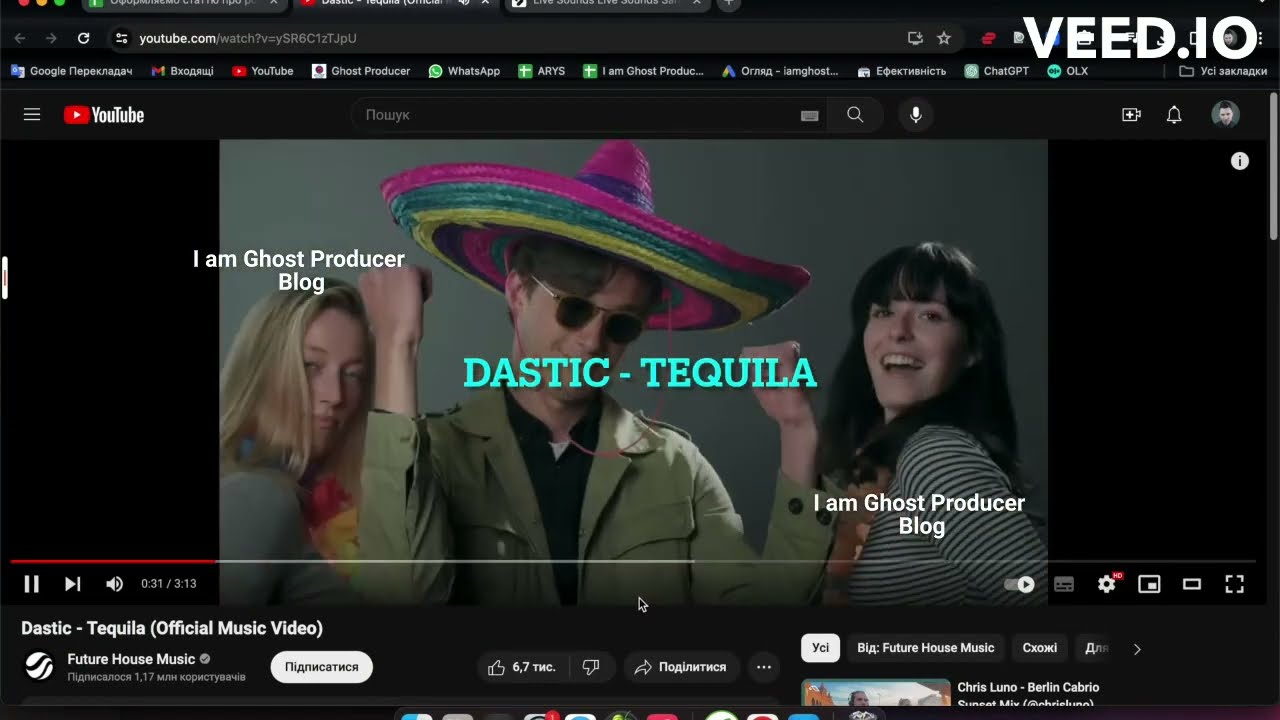Go forward in browser history

click(52, 38)
